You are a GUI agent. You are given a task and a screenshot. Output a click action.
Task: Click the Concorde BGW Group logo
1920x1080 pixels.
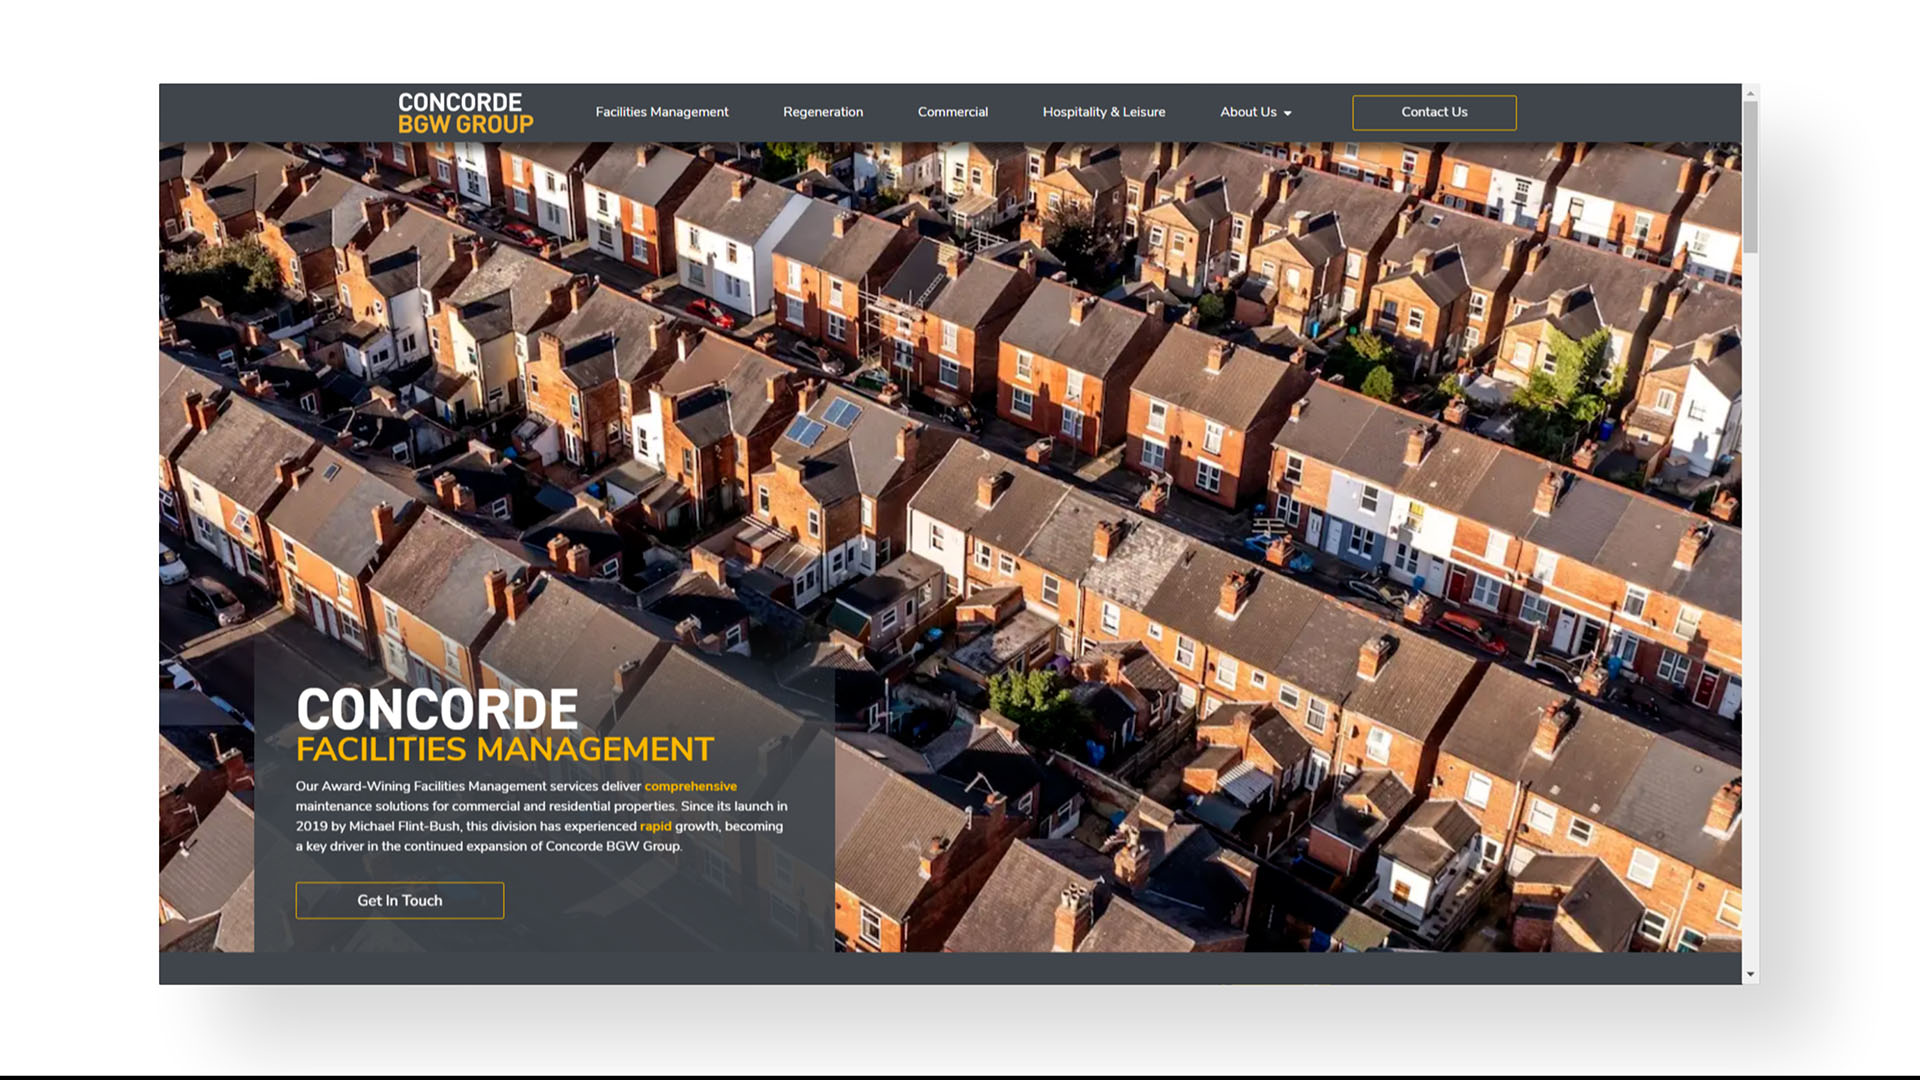[x=465, y=113]
